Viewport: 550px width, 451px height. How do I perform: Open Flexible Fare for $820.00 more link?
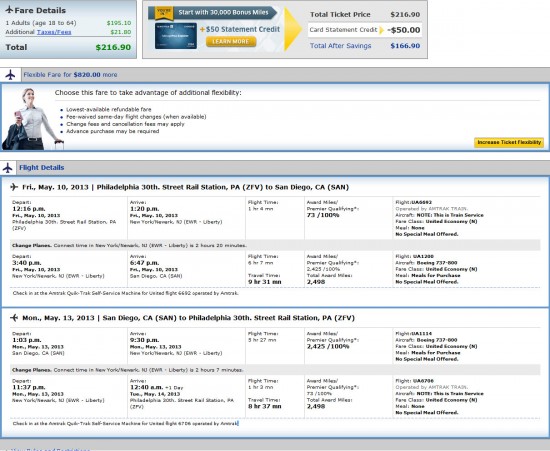click(x=70, y=75)
